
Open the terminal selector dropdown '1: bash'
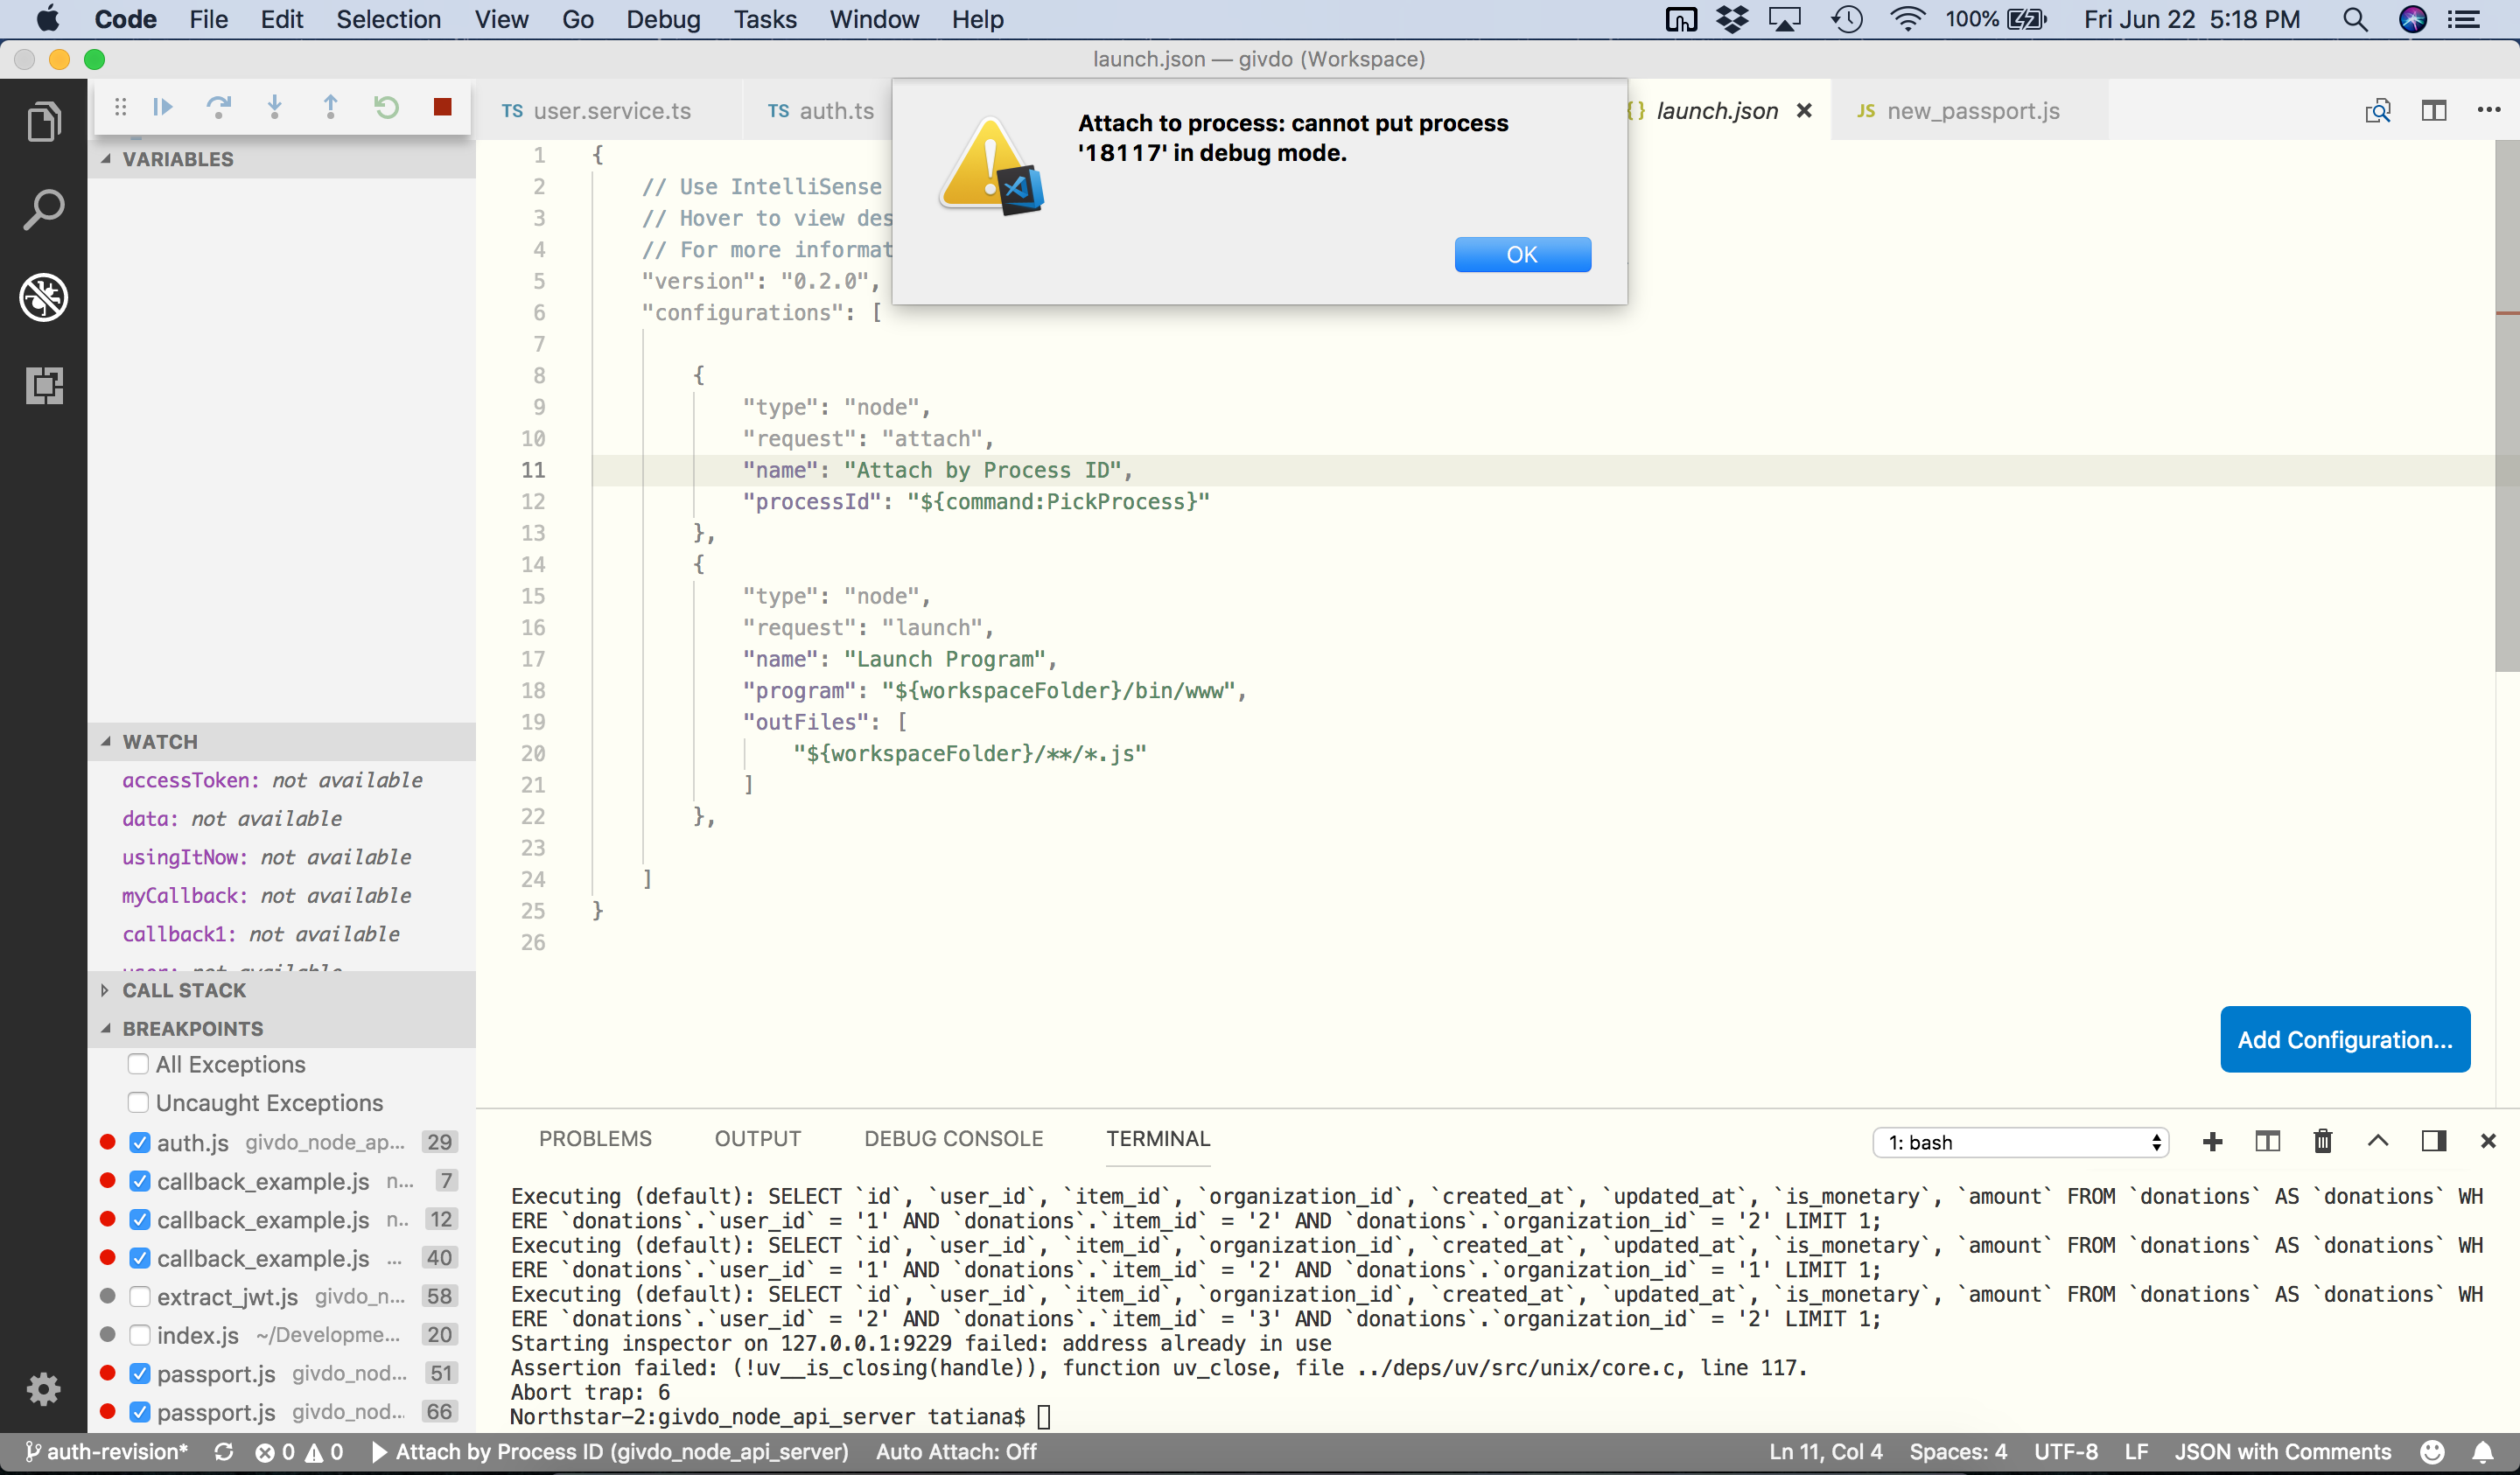[x=2019, y=1142]
